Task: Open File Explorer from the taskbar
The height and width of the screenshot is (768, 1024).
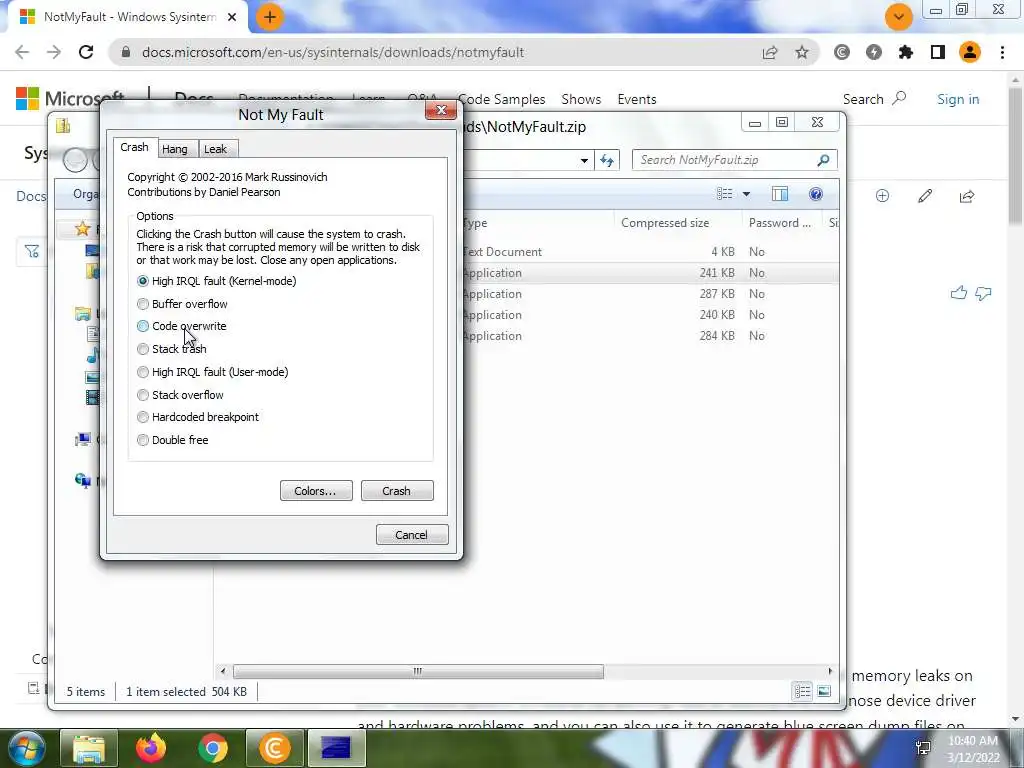Action: pyautogui.click(x=89, y=749)
